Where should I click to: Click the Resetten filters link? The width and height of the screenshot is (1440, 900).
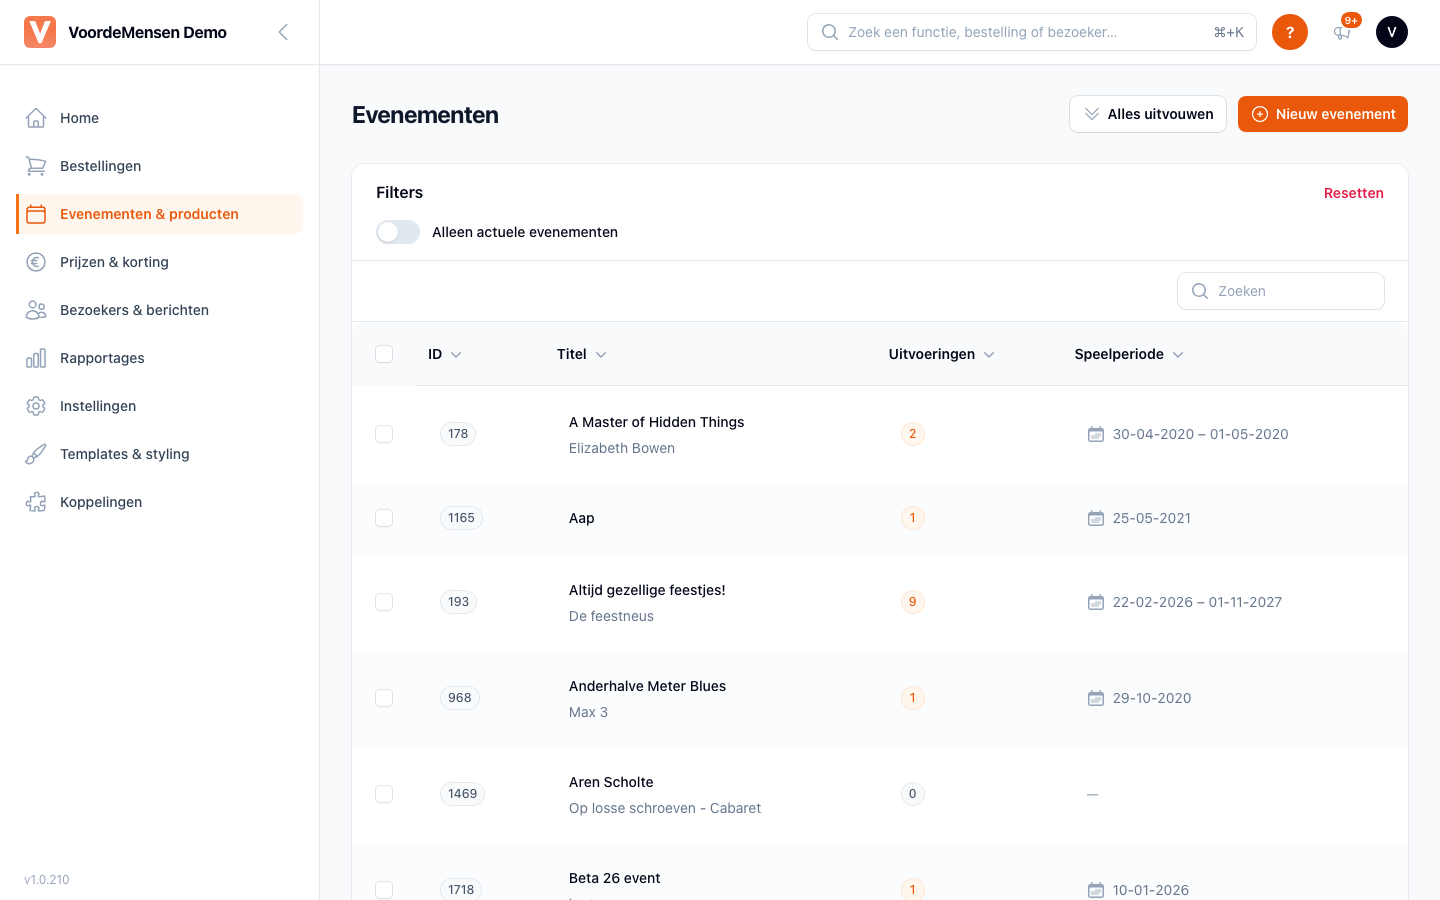(x=1354, y=193)
